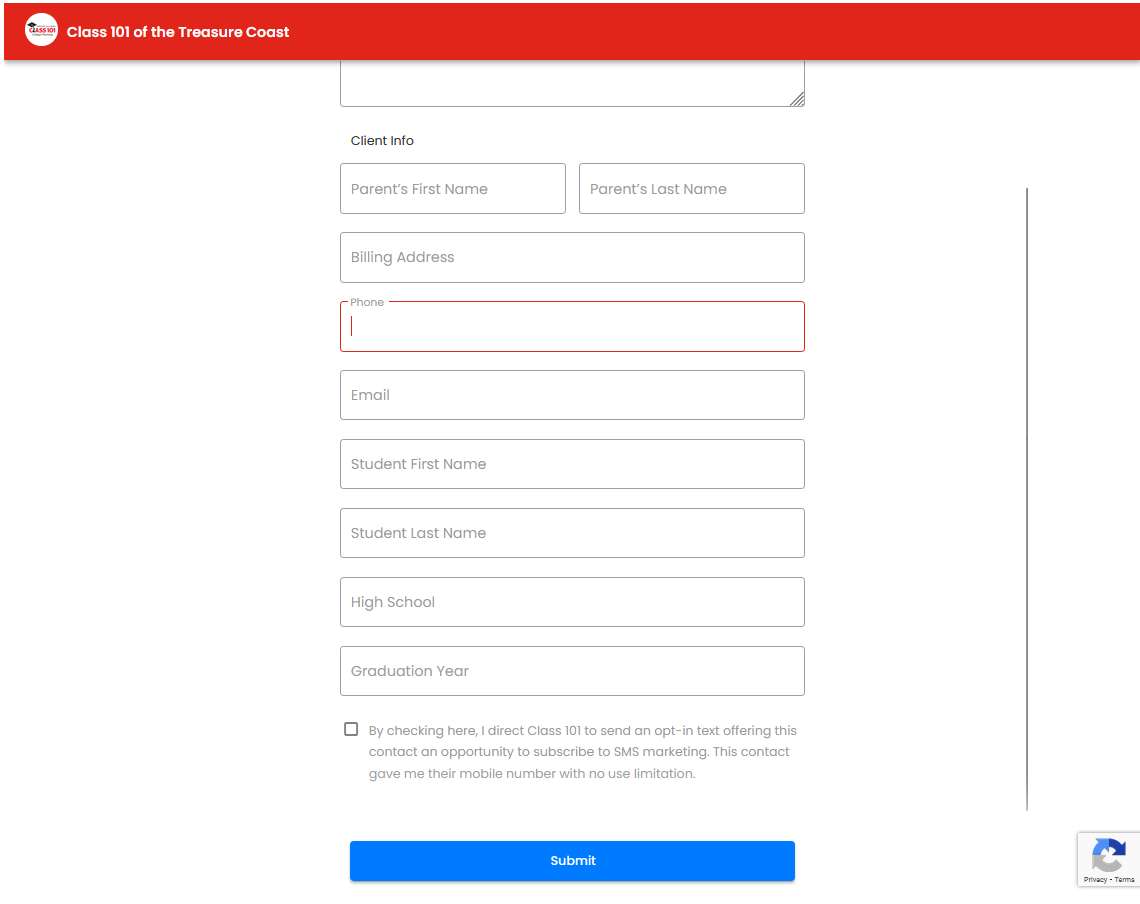Click the reCAPTCHA badge icon
This screenshot has height=904, width=1140.
click(1108, 855)
